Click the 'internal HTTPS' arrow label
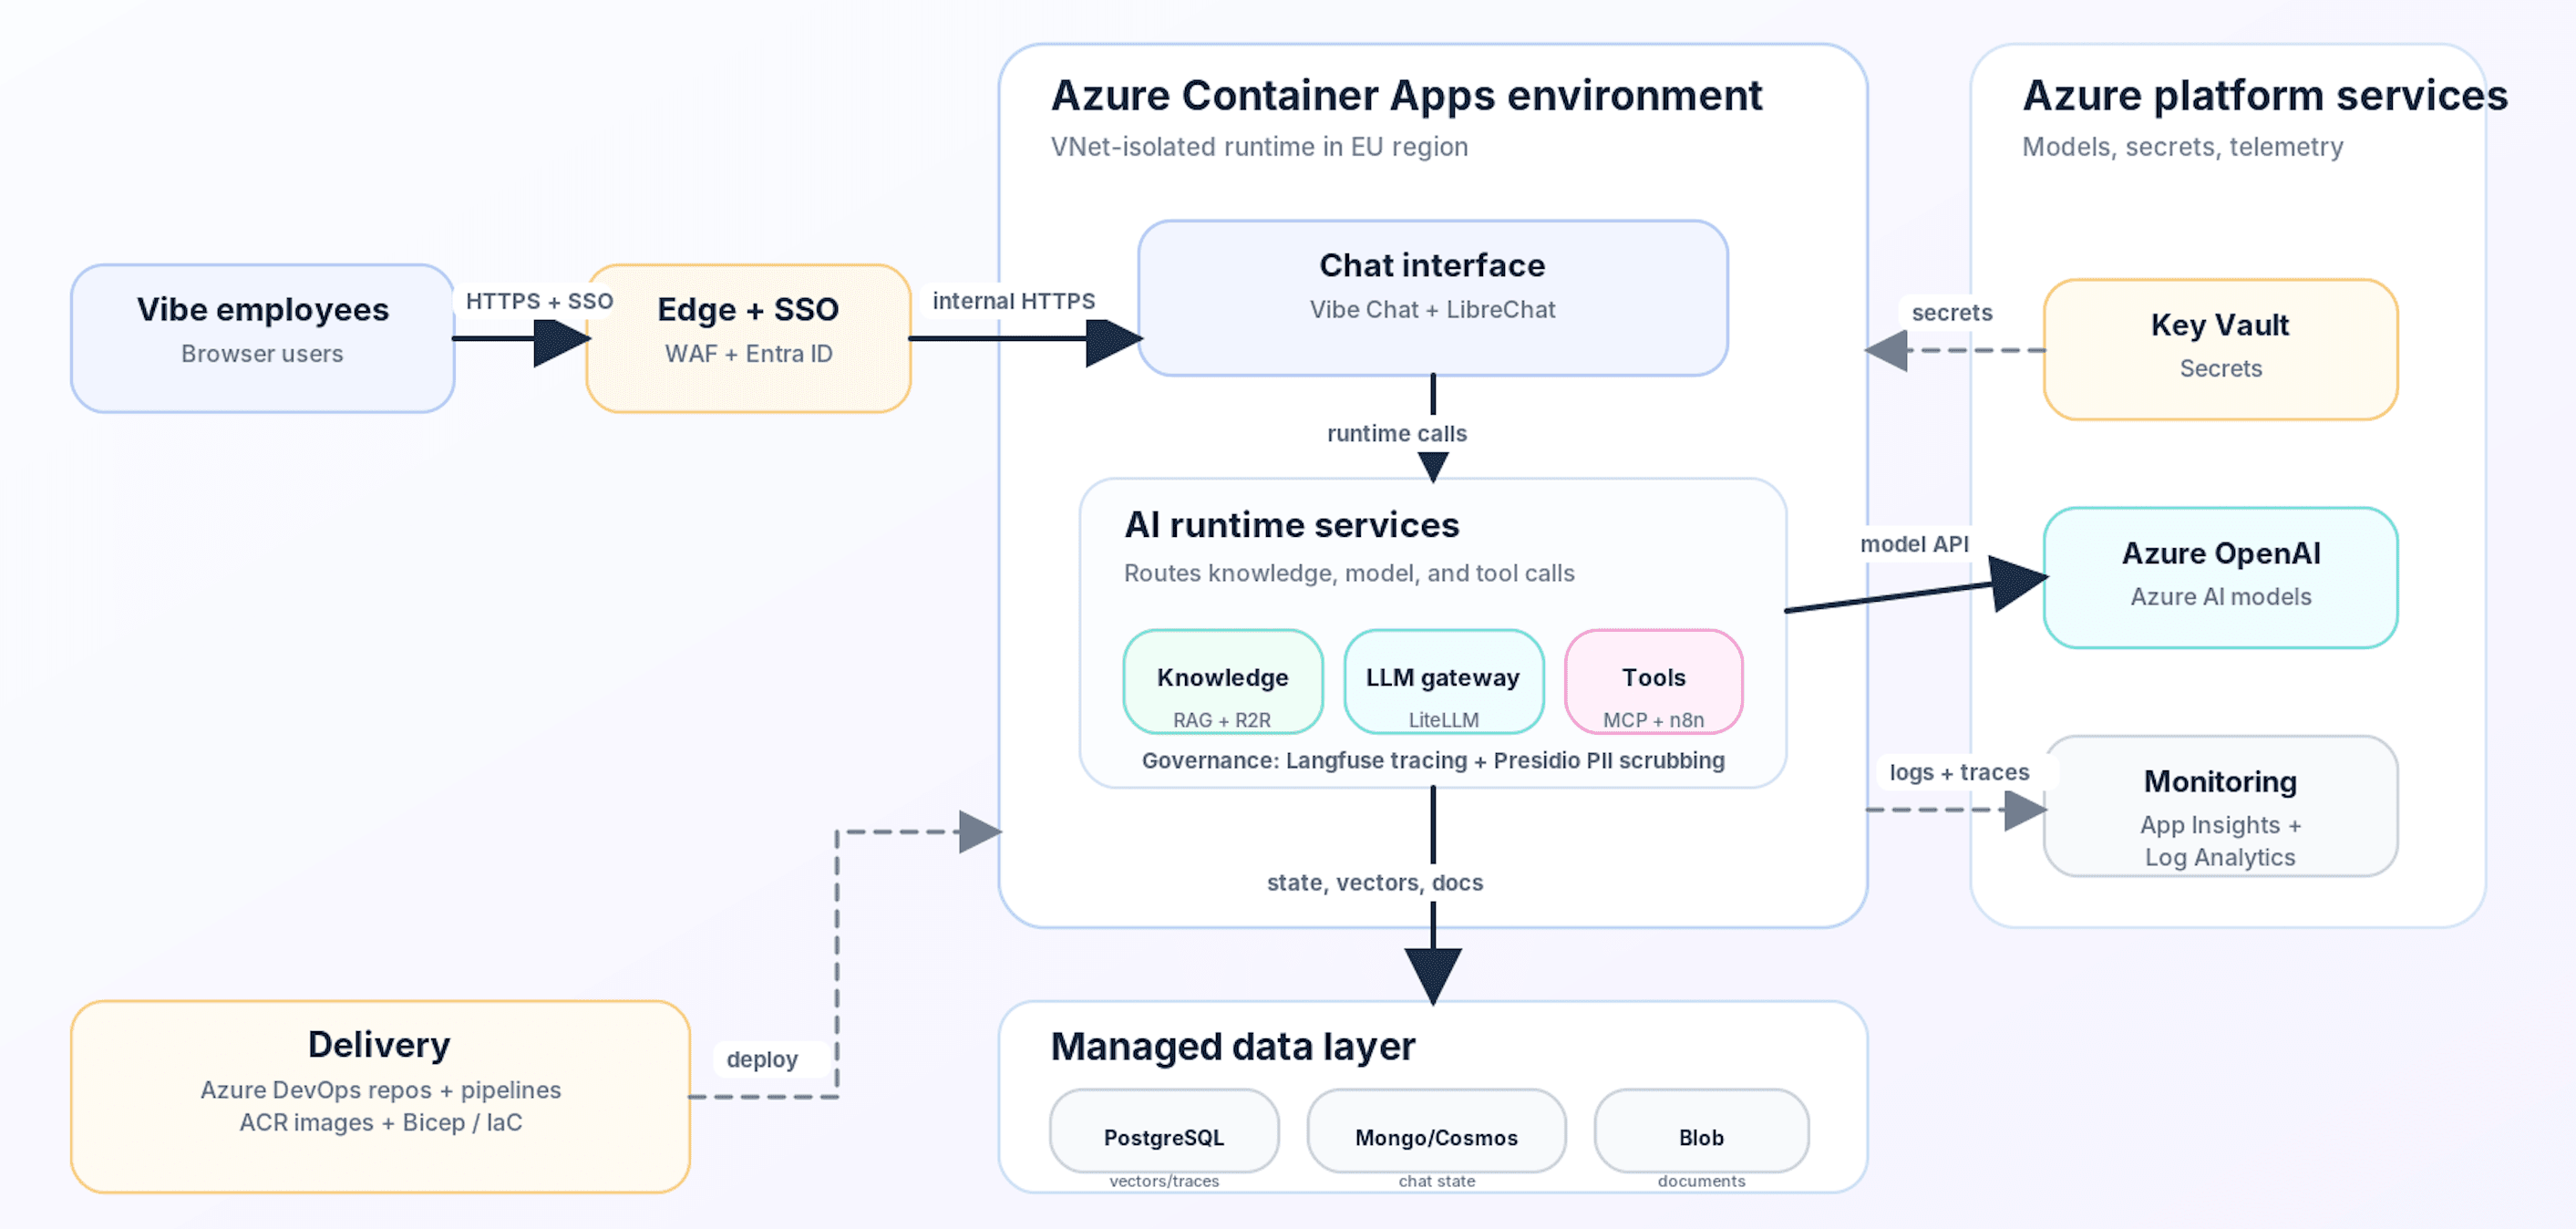The image size is (2576, 1229). point(1013,301)
